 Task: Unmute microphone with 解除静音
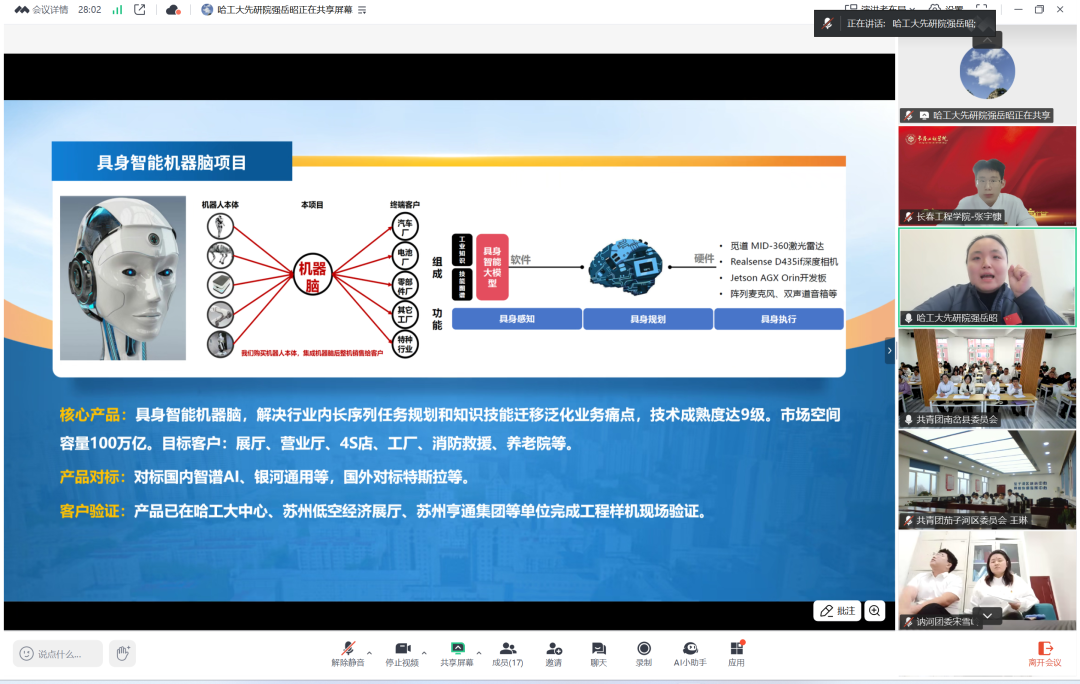click(x=348, y=647)
